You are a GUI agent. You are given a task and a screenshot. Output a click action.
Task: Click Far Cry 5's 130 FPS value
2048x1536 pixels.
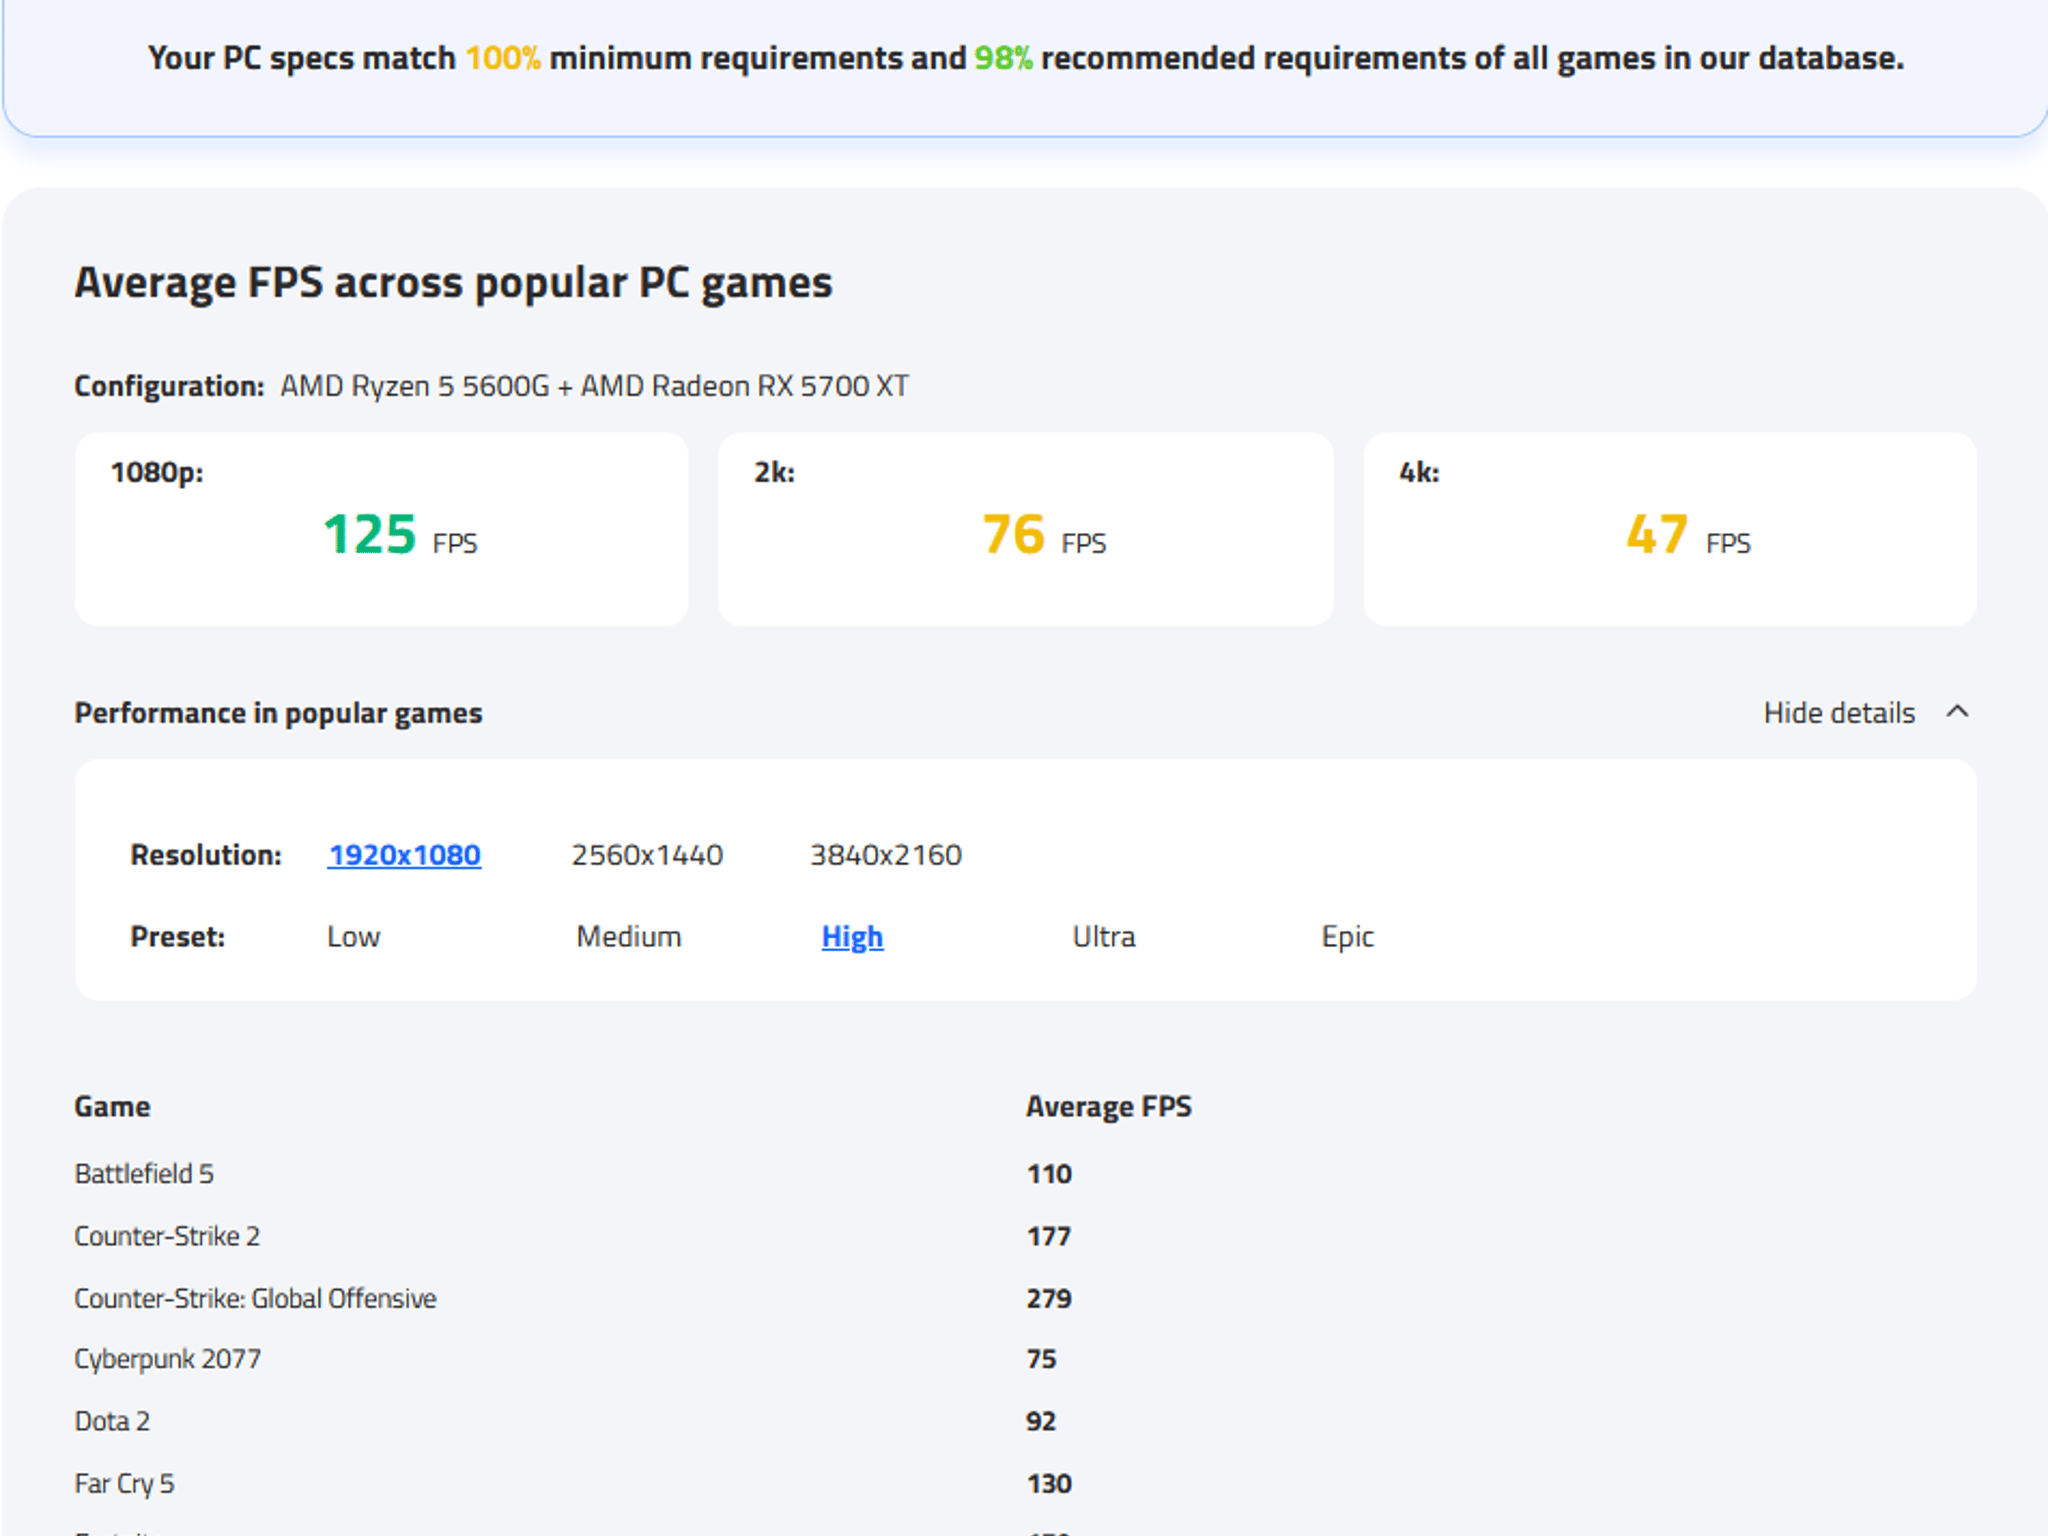(x=1049, y=1484)
